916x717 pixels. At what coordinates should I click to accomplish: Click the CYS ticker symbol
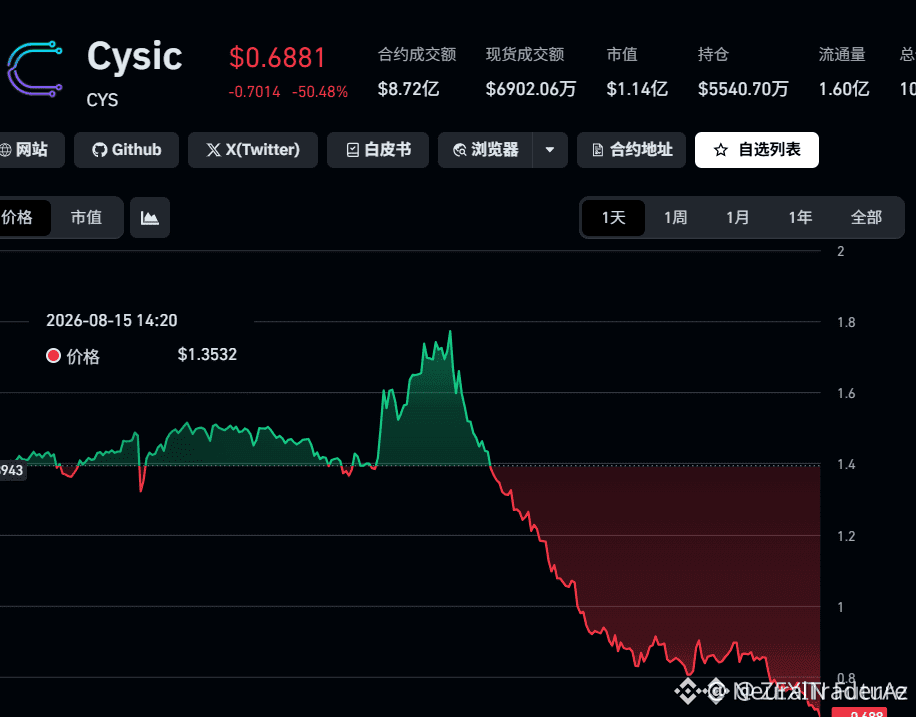point(102,101)
